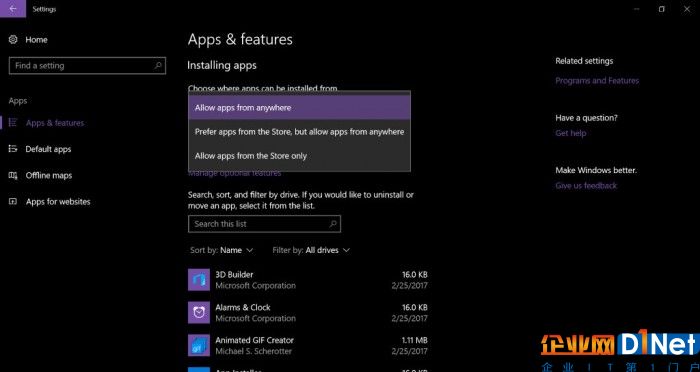Viewport: 700px width, 372px height.
Task: Select Allow apps from anywhere
Action: [299, 108]
